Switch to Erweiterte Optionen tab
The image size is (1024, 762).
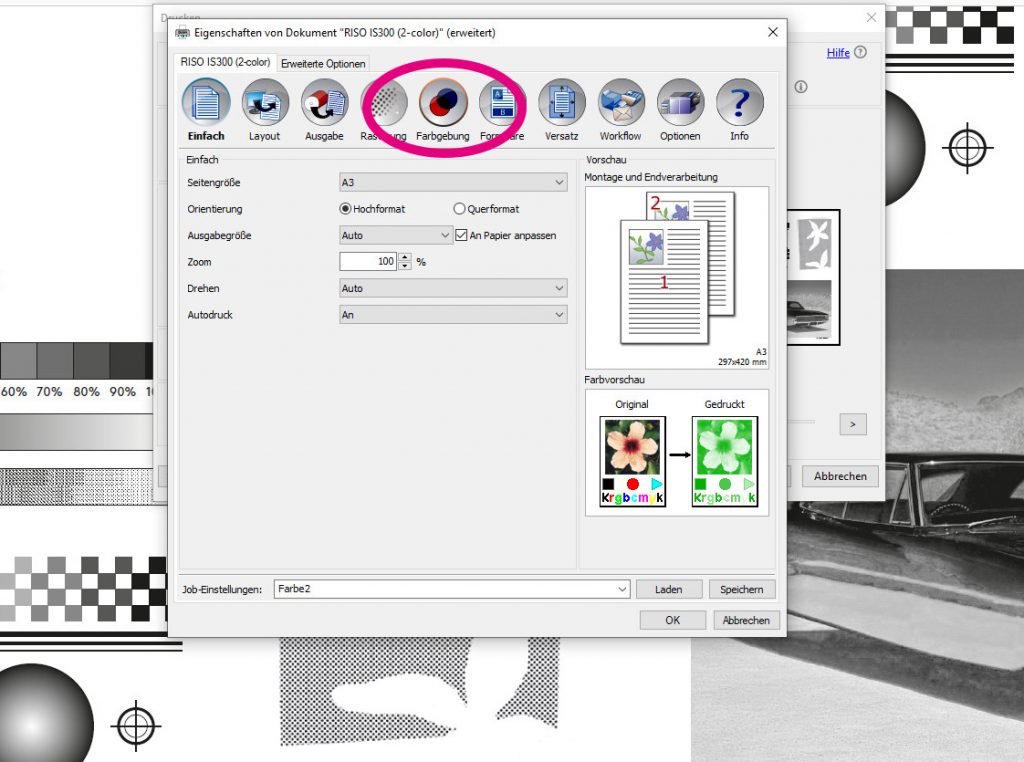coord(323,63)
